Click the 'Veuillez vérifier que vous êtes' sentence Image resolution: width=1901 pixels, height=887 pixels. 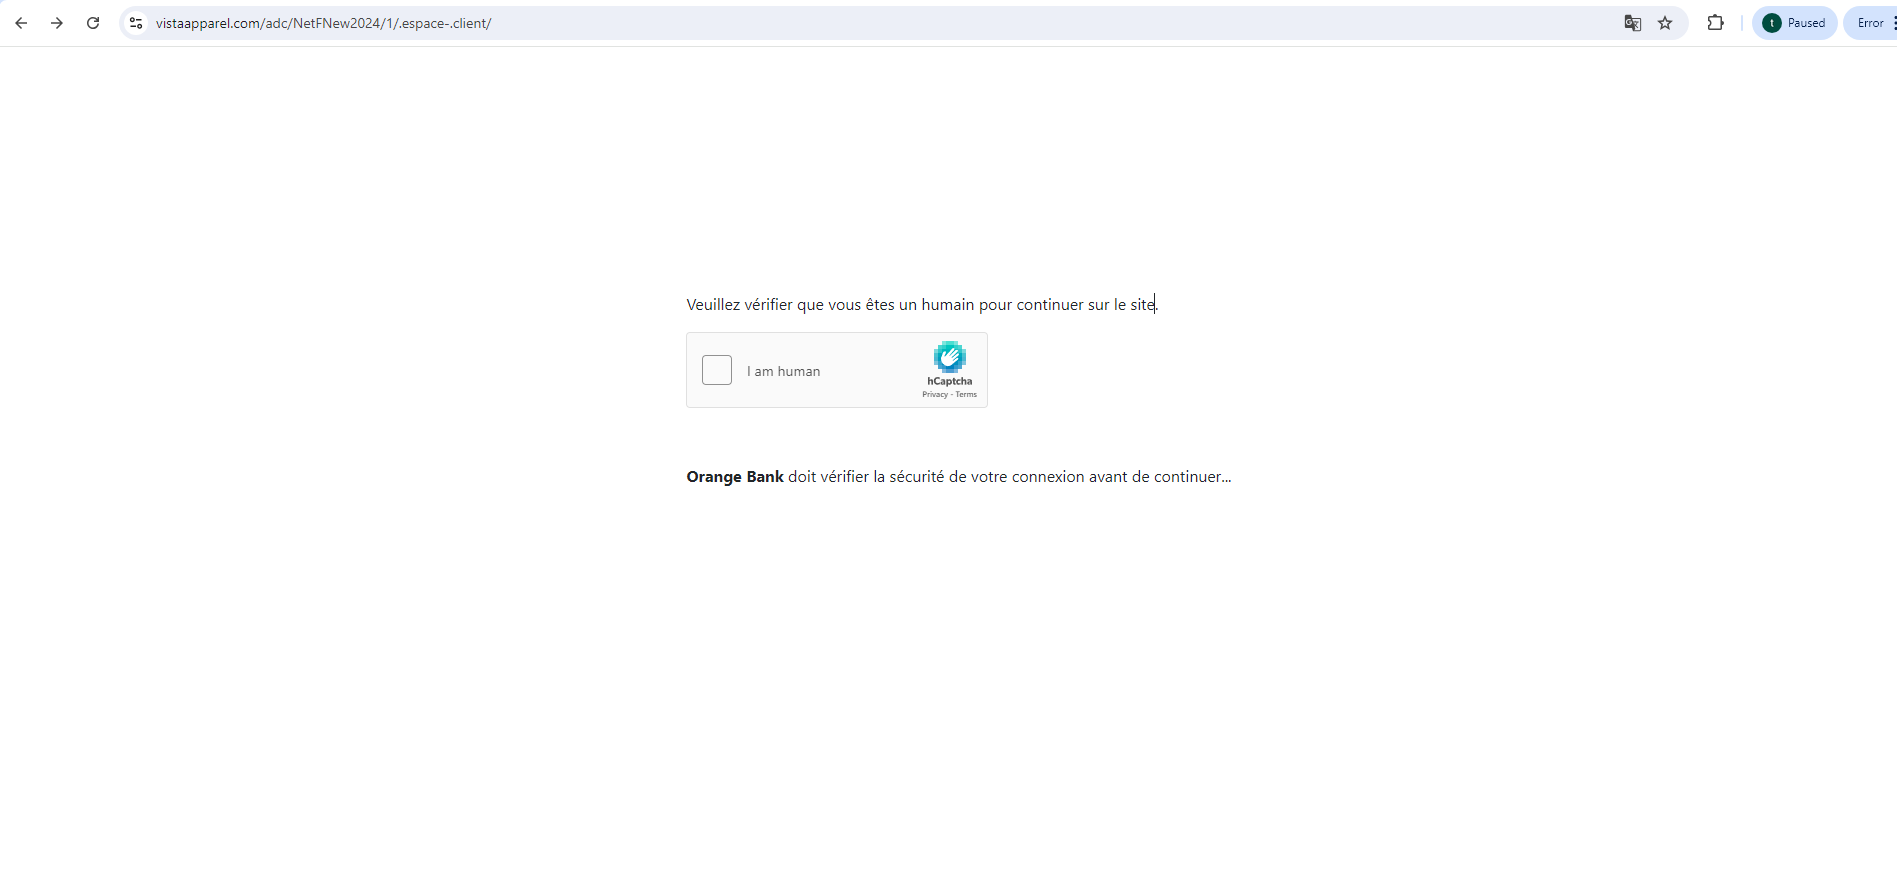921,305
